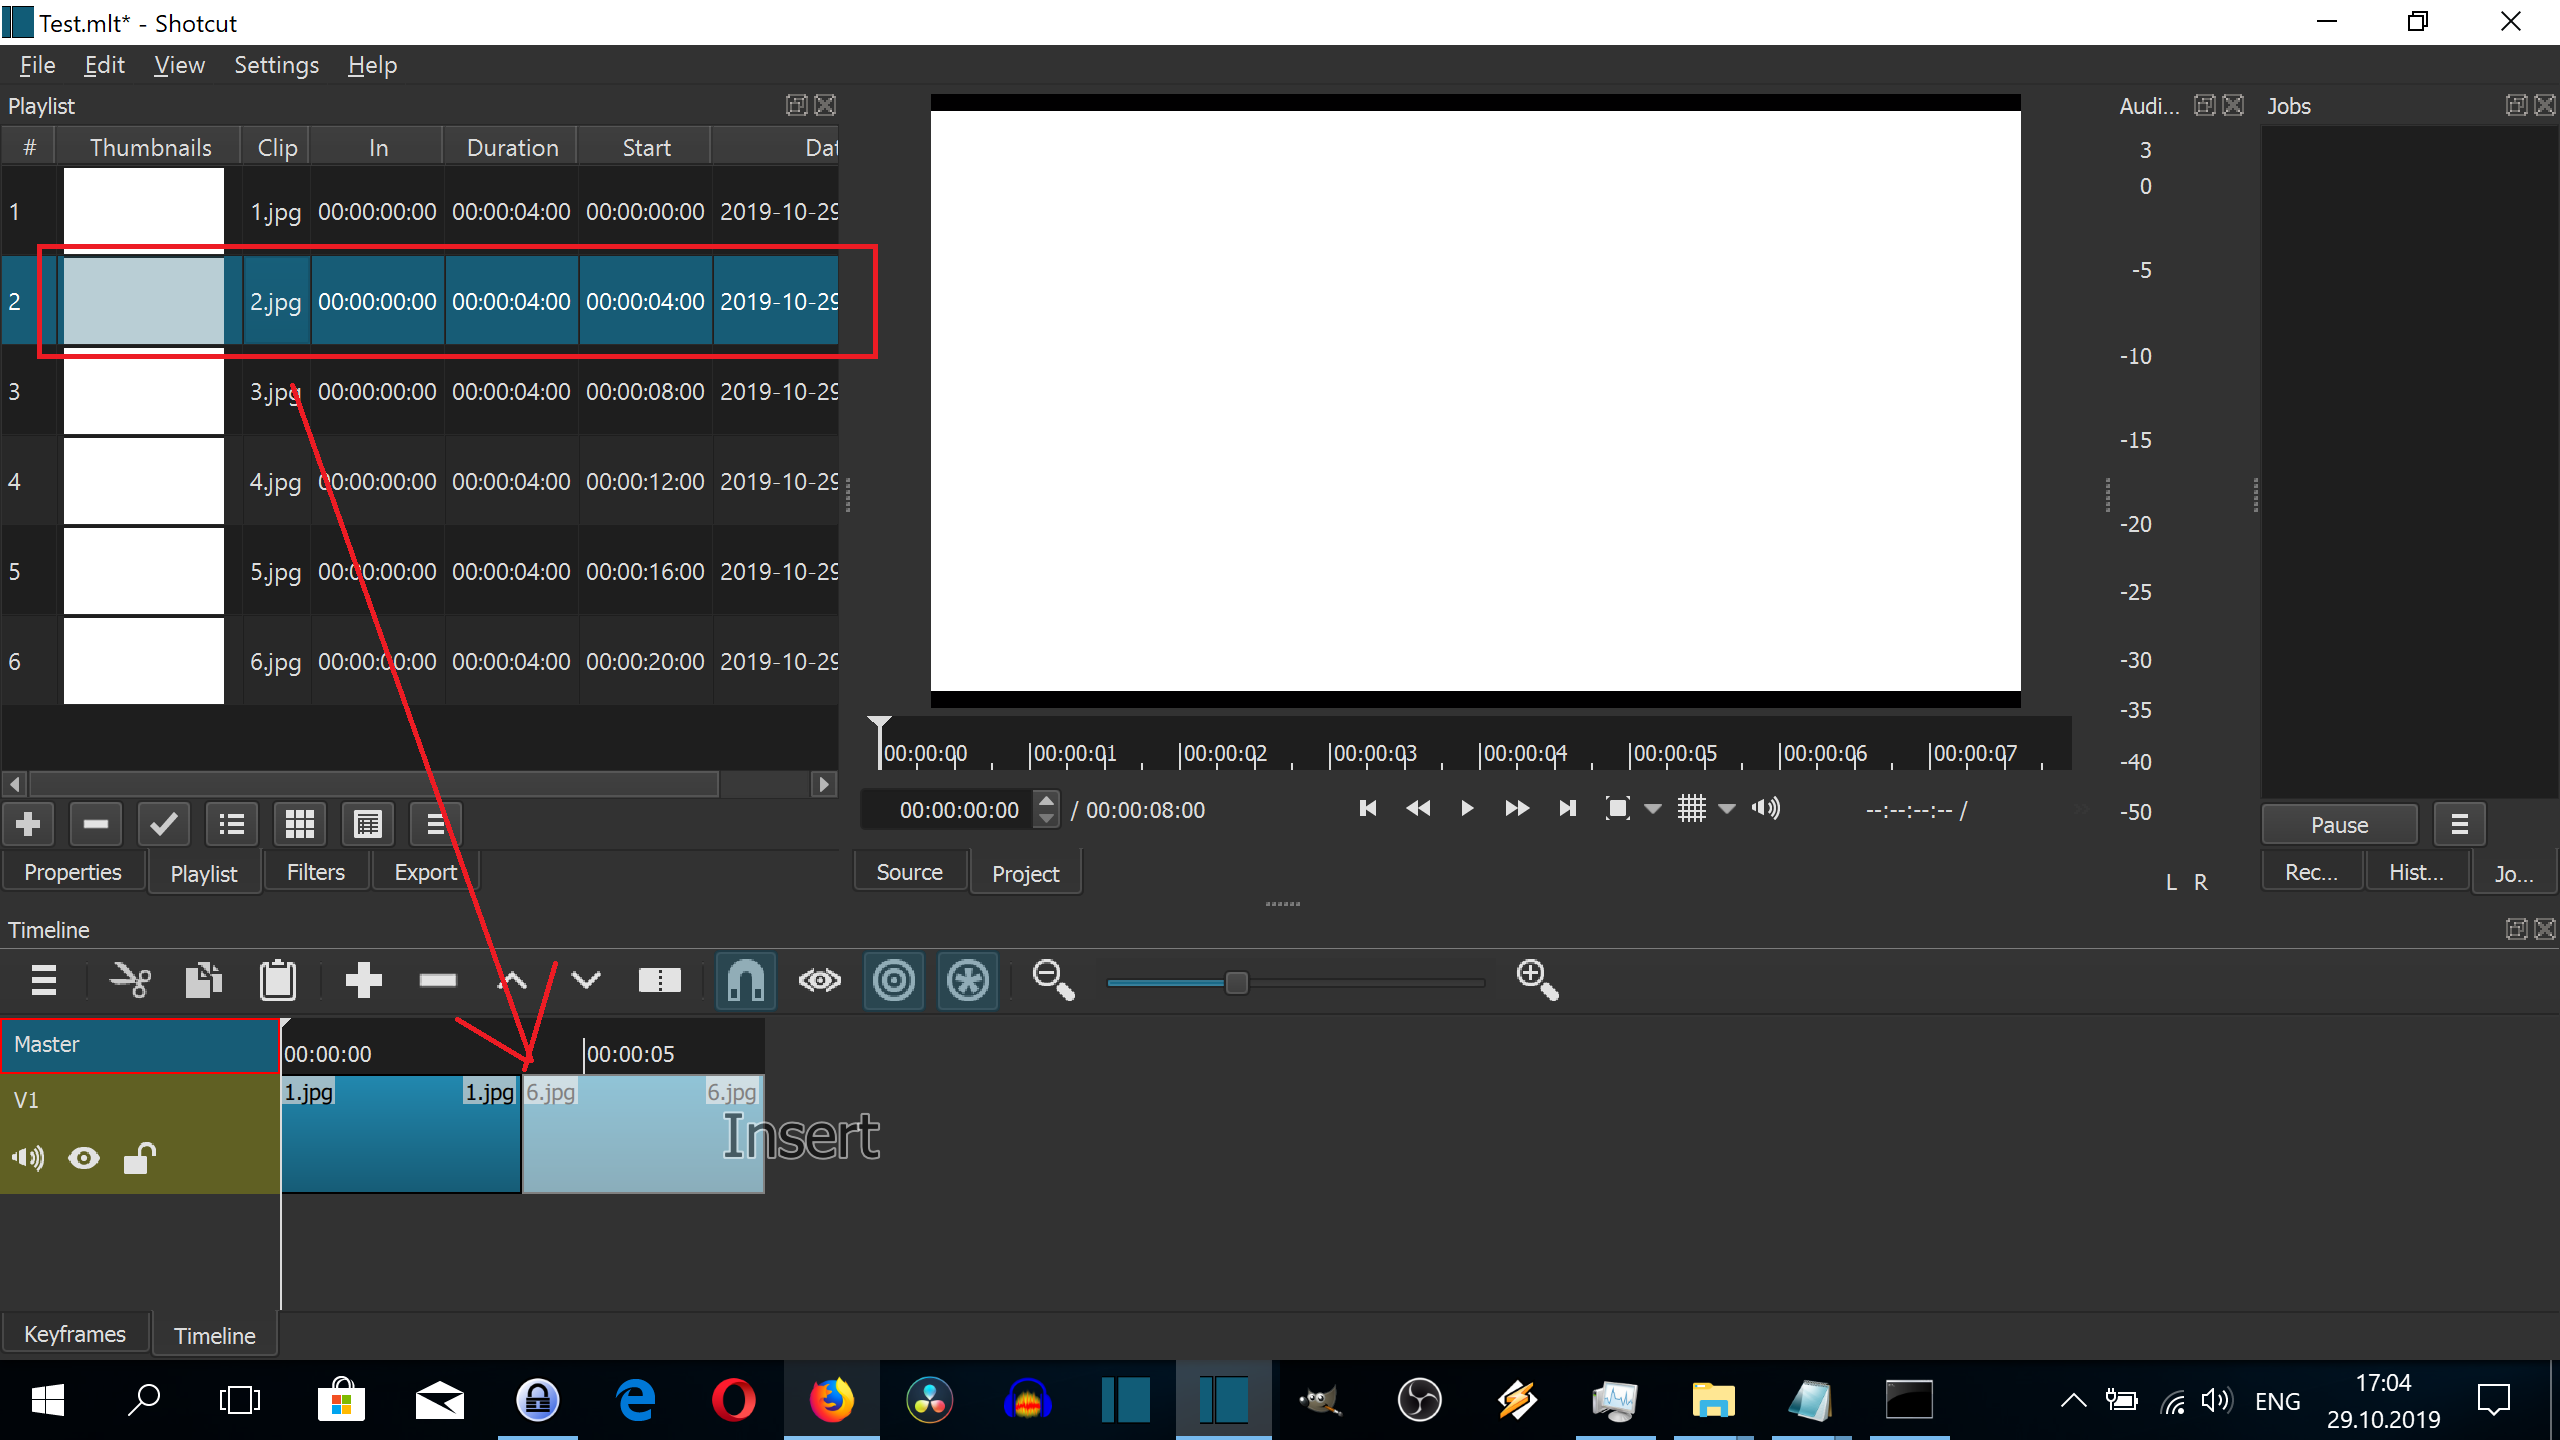Switch to the Keyframes tab
2560x1440 pixels.
[75, 1334]
